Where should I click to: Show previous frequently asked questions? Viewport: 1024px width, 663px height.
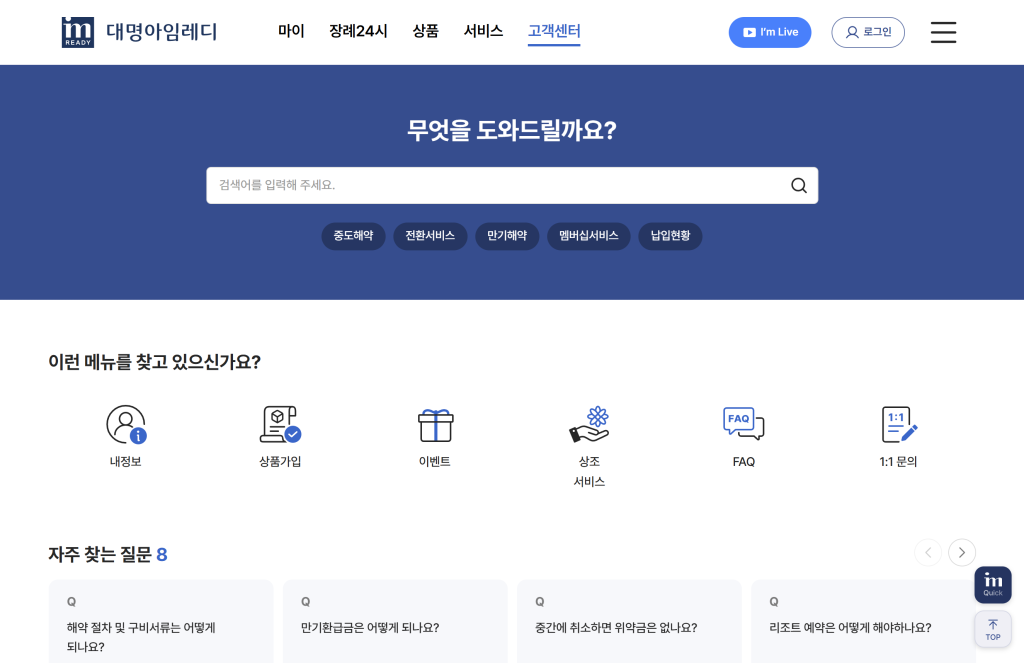tap(928, 552)
